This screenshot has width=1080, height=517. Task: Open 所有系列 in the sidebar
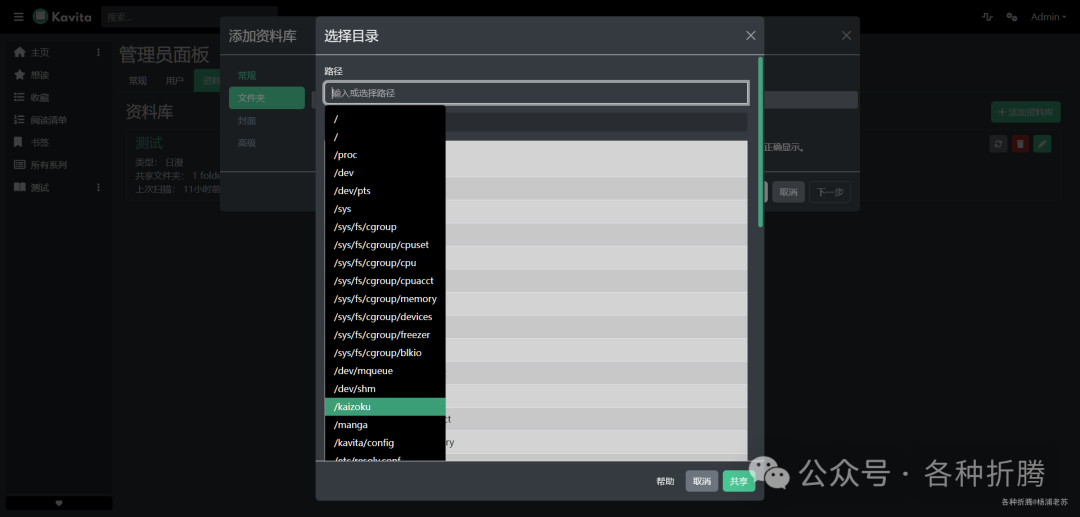(48, 165)
